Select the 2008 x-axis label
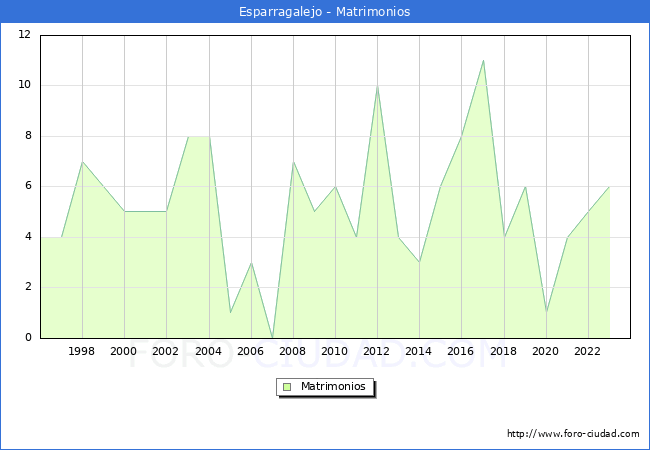The image size is (650, 450). click(x=293, y=351)
